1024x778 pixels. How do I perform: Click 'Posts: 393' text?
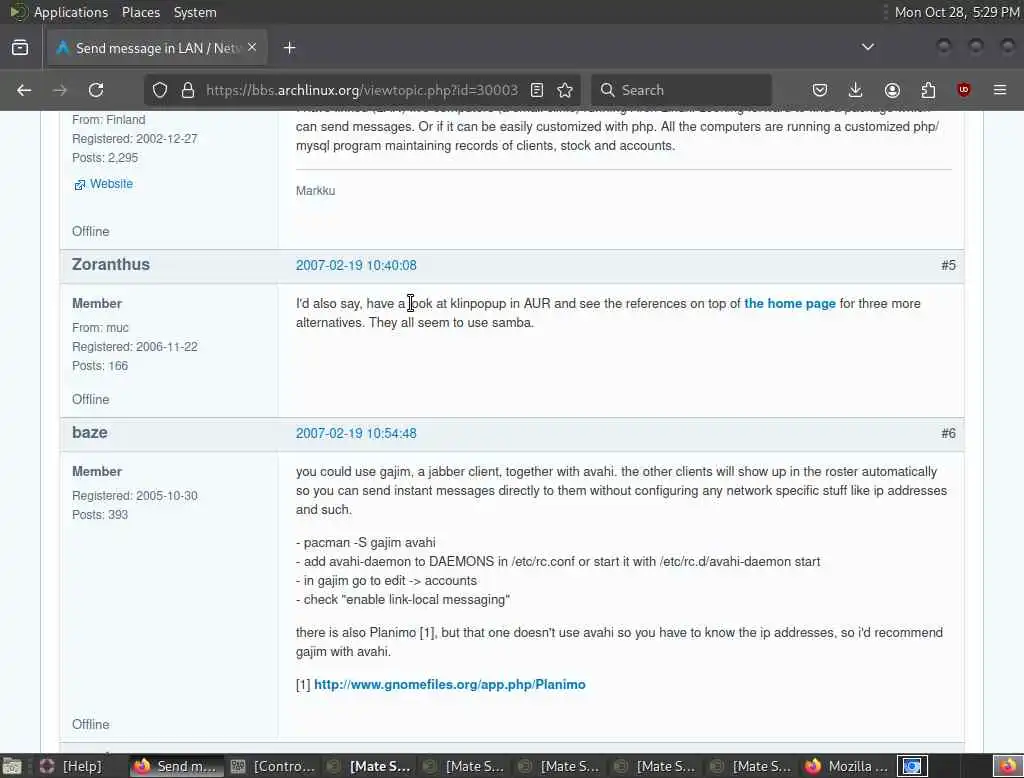[100, 515]
